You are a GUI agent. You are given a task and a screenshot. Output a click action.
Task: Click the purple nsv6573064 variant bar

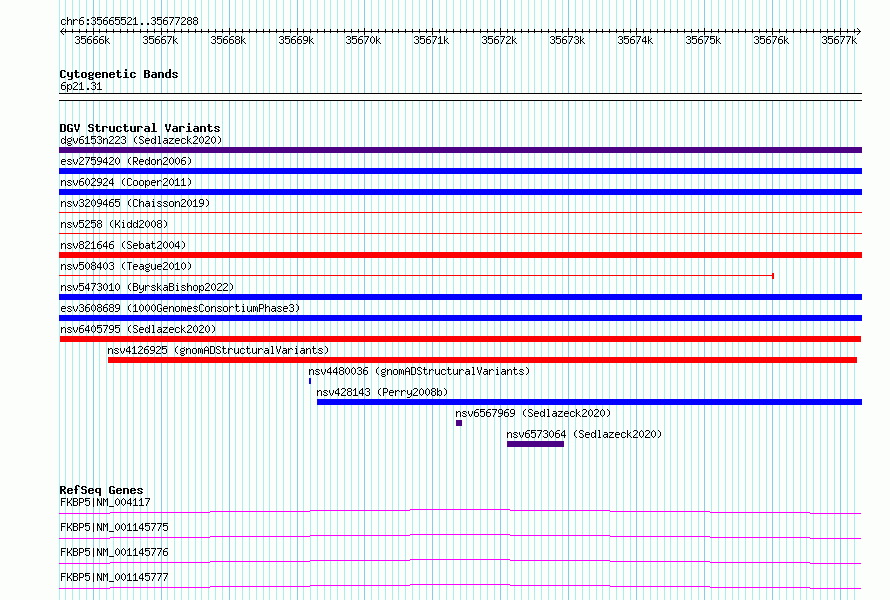tap(535, 444)
